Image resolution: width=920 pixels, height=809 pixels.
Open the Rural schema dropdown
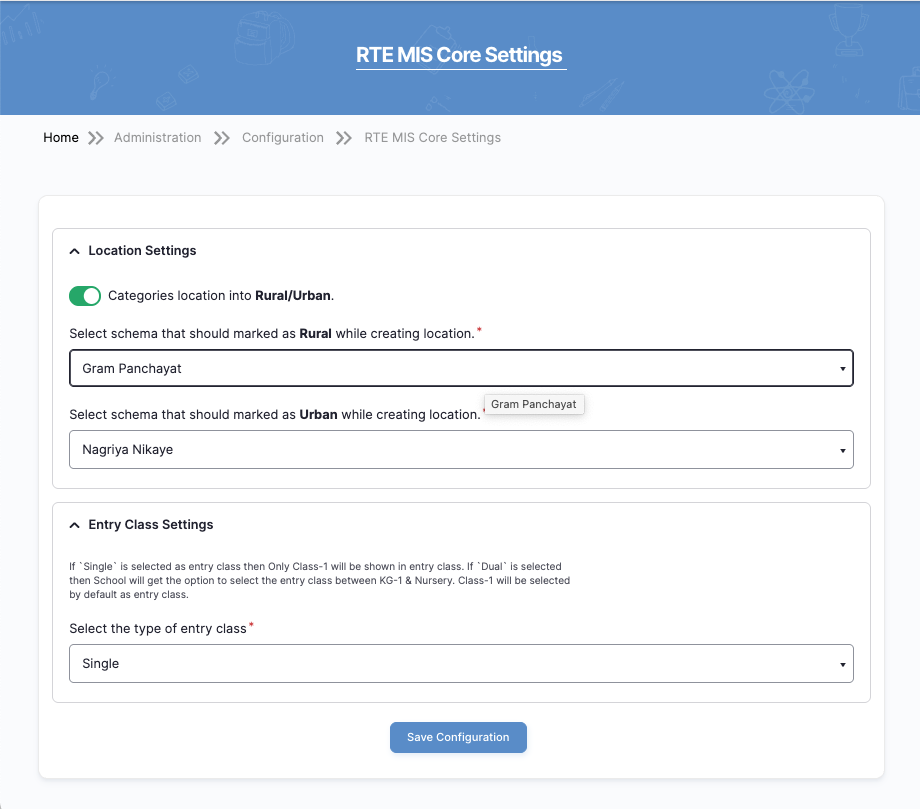click(450, 368)
